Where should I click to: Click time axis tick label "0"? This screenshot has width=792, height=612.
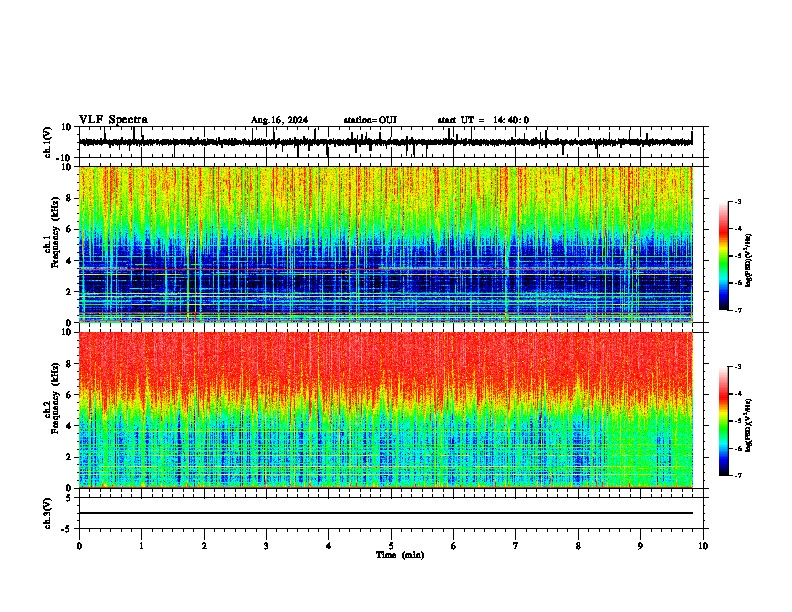tap(79, 546)
